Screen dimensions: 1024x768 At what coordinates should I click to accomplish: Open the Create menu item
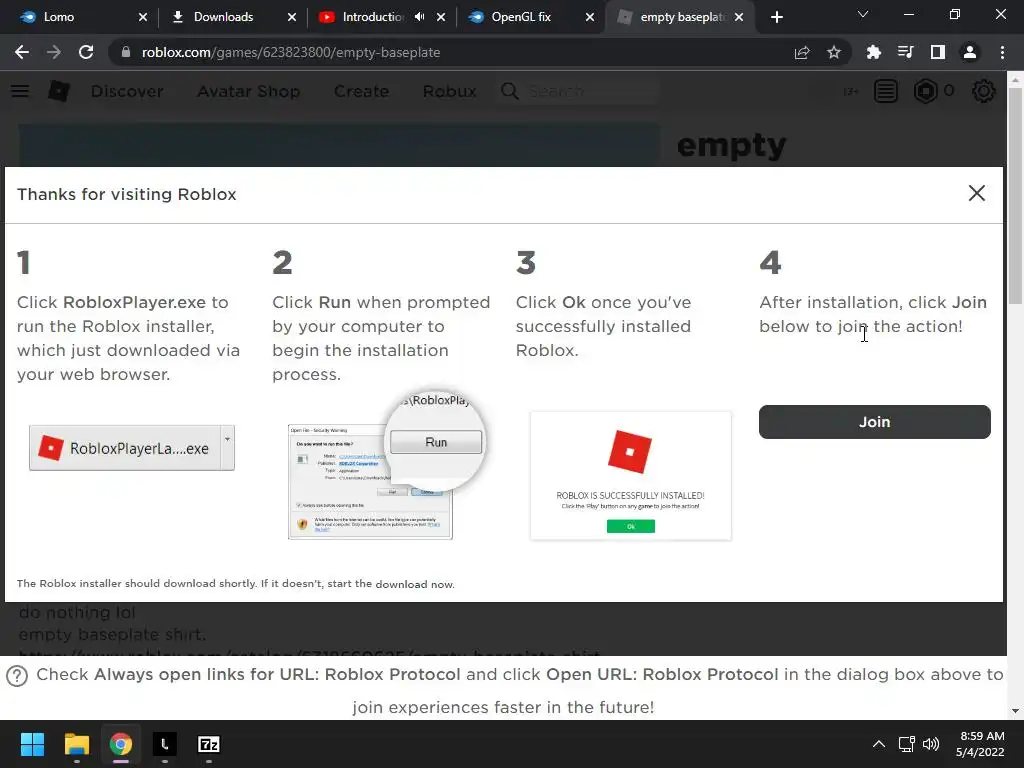361,91
